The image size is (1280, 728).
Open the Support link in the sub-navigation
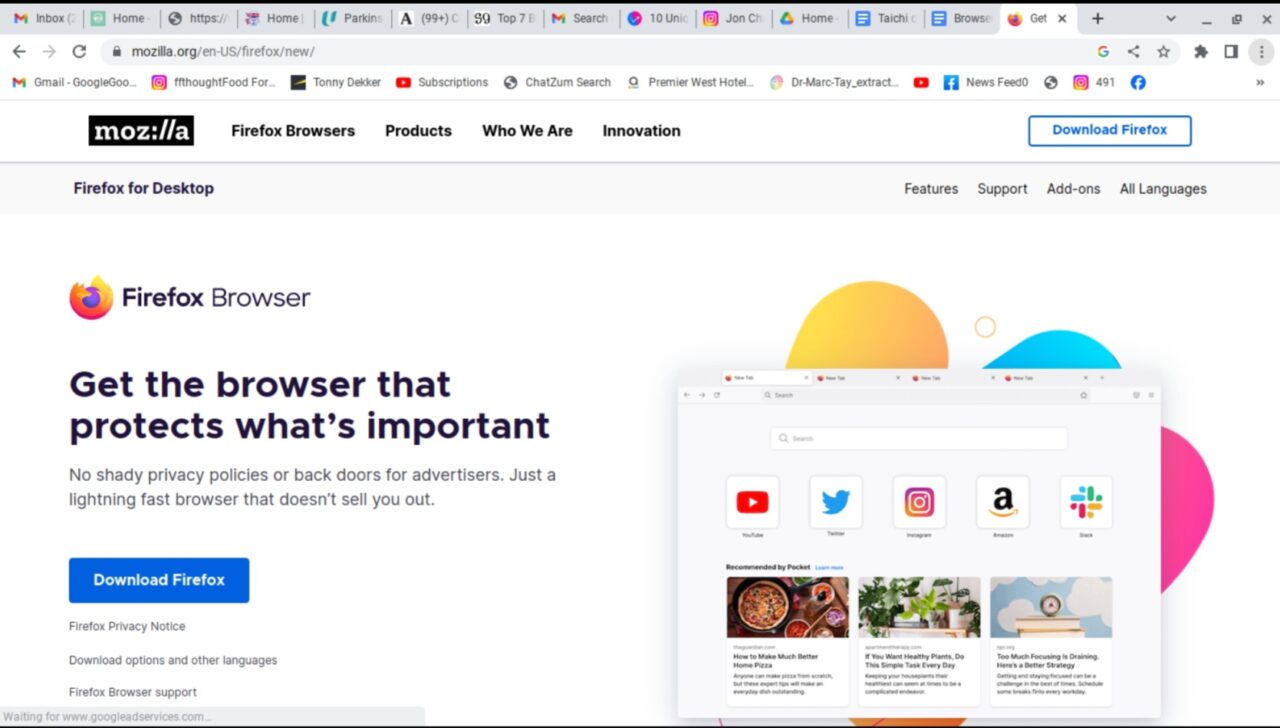tap(1002, 189)
